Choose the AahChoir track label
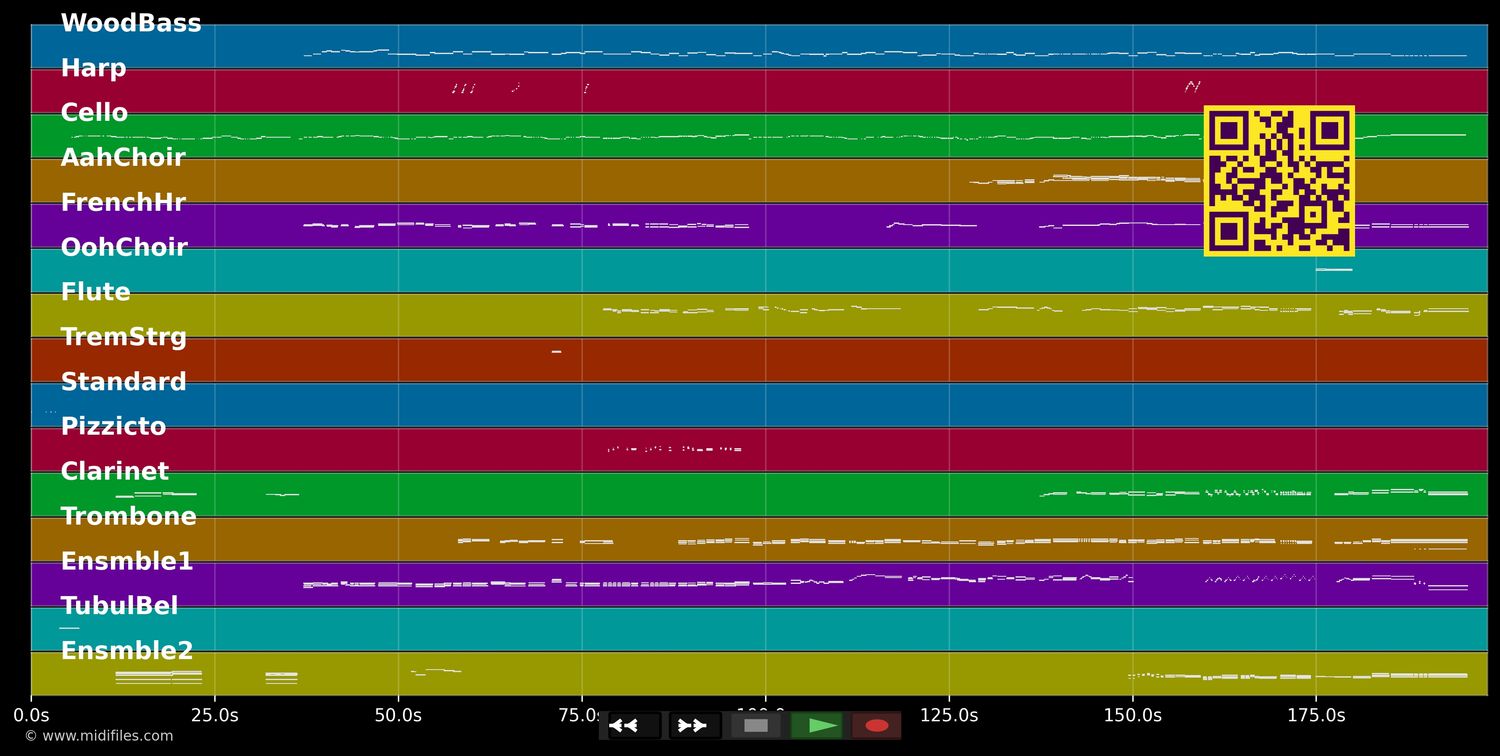 tap(123, 158)
